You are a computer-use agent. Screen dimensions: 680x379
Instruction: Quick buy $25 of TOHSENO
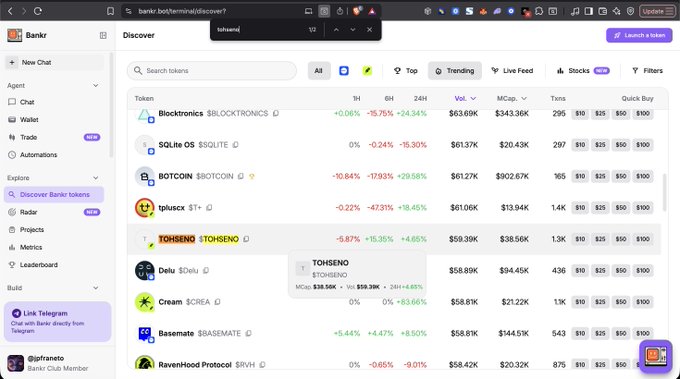click(x=600, y=239)
